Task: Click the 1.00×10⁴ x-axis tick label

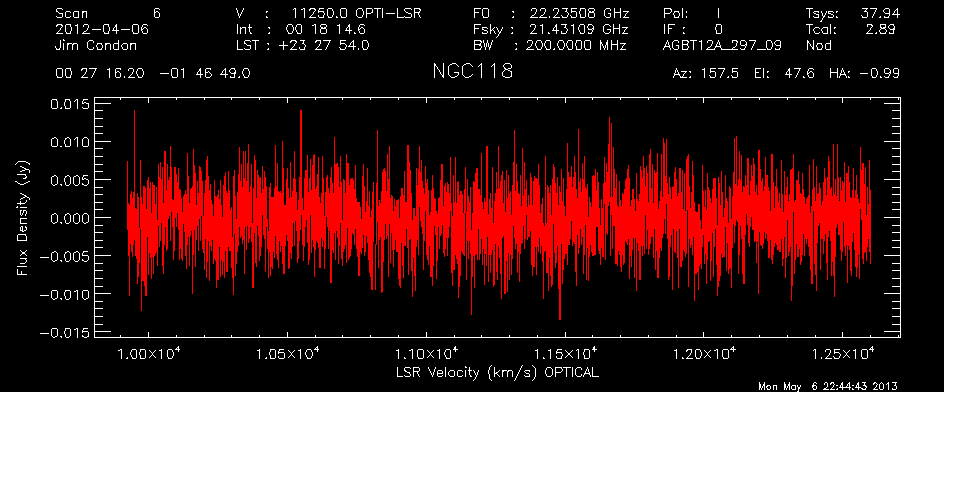Action: pos(149,354)
